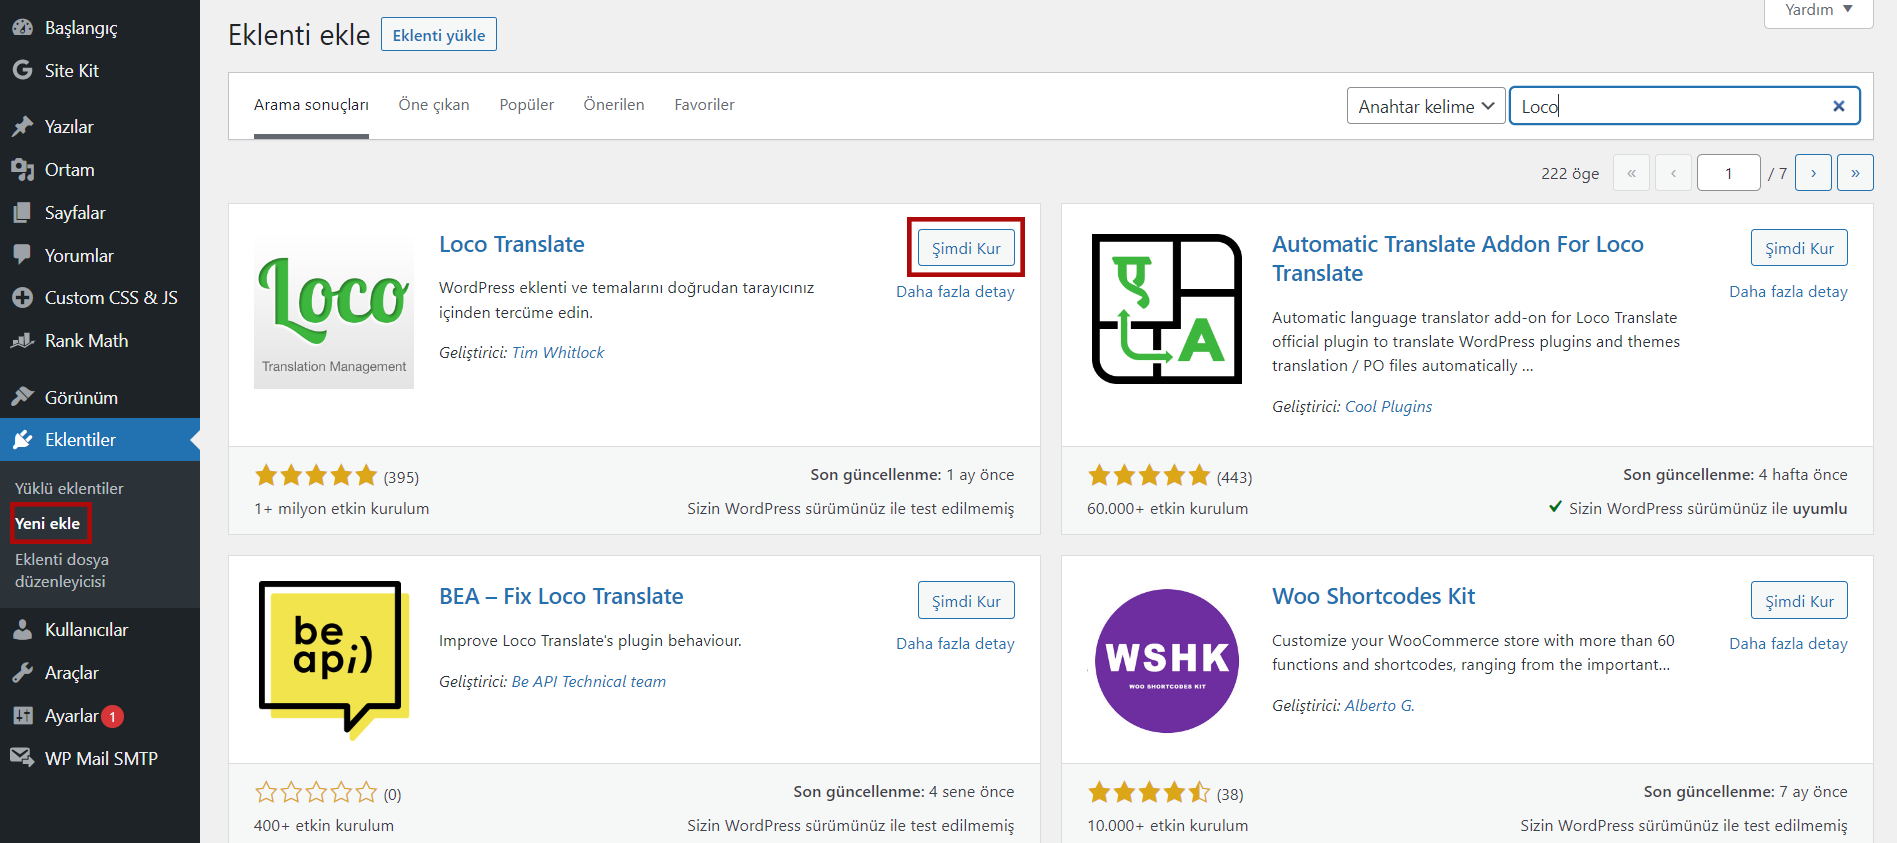Install BEA Fix Loco Translate plugin
This screenshot has height=843, width=1897.
pyautogui.click(x=966, y=601)
